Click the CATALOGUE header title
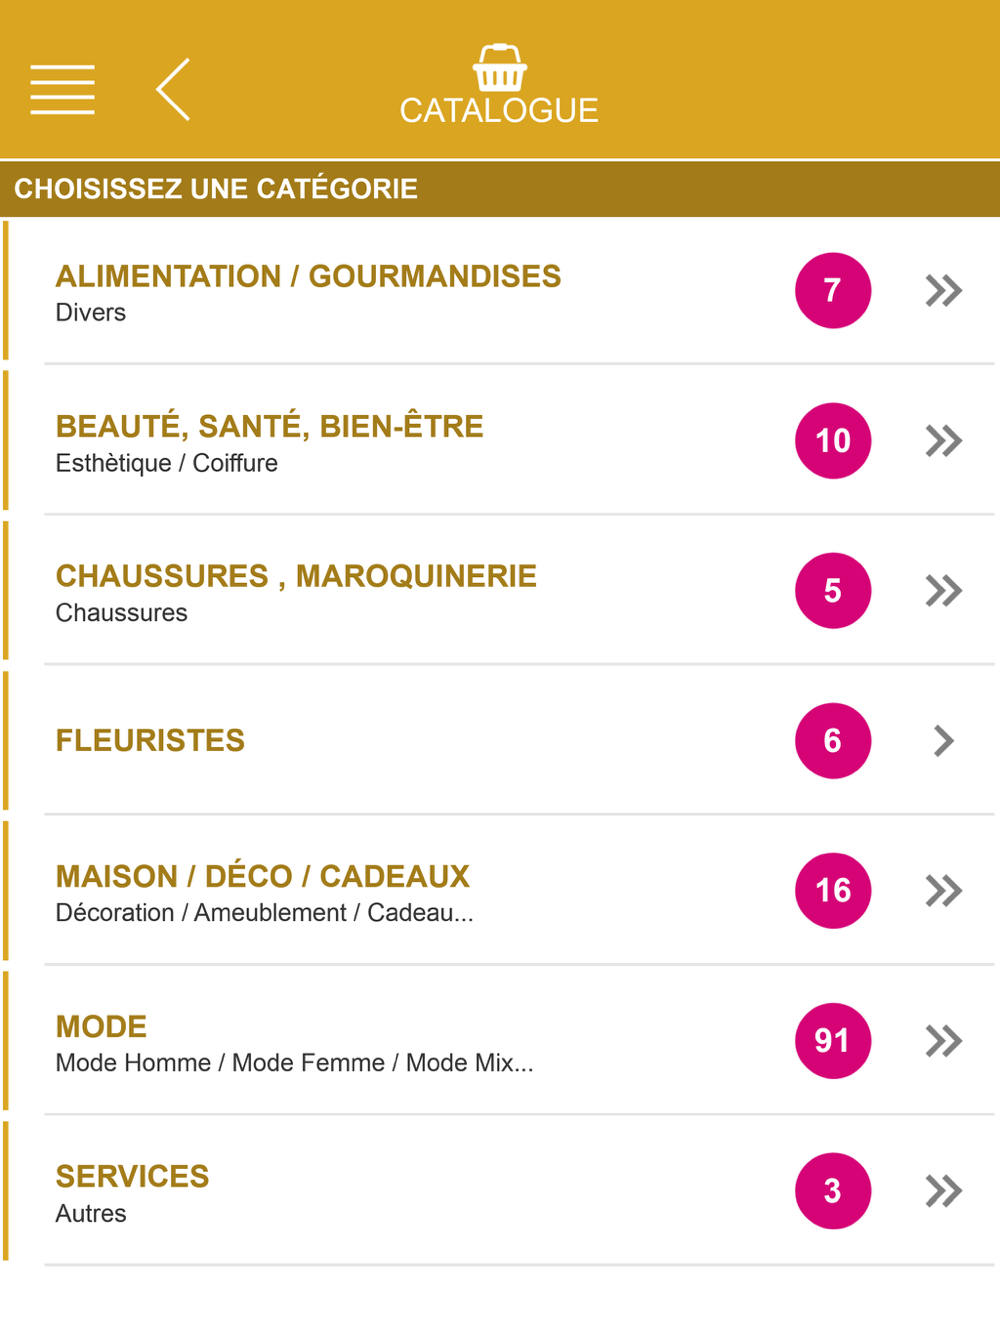This screenshot has height=1334, width=1000. [499, 110]
